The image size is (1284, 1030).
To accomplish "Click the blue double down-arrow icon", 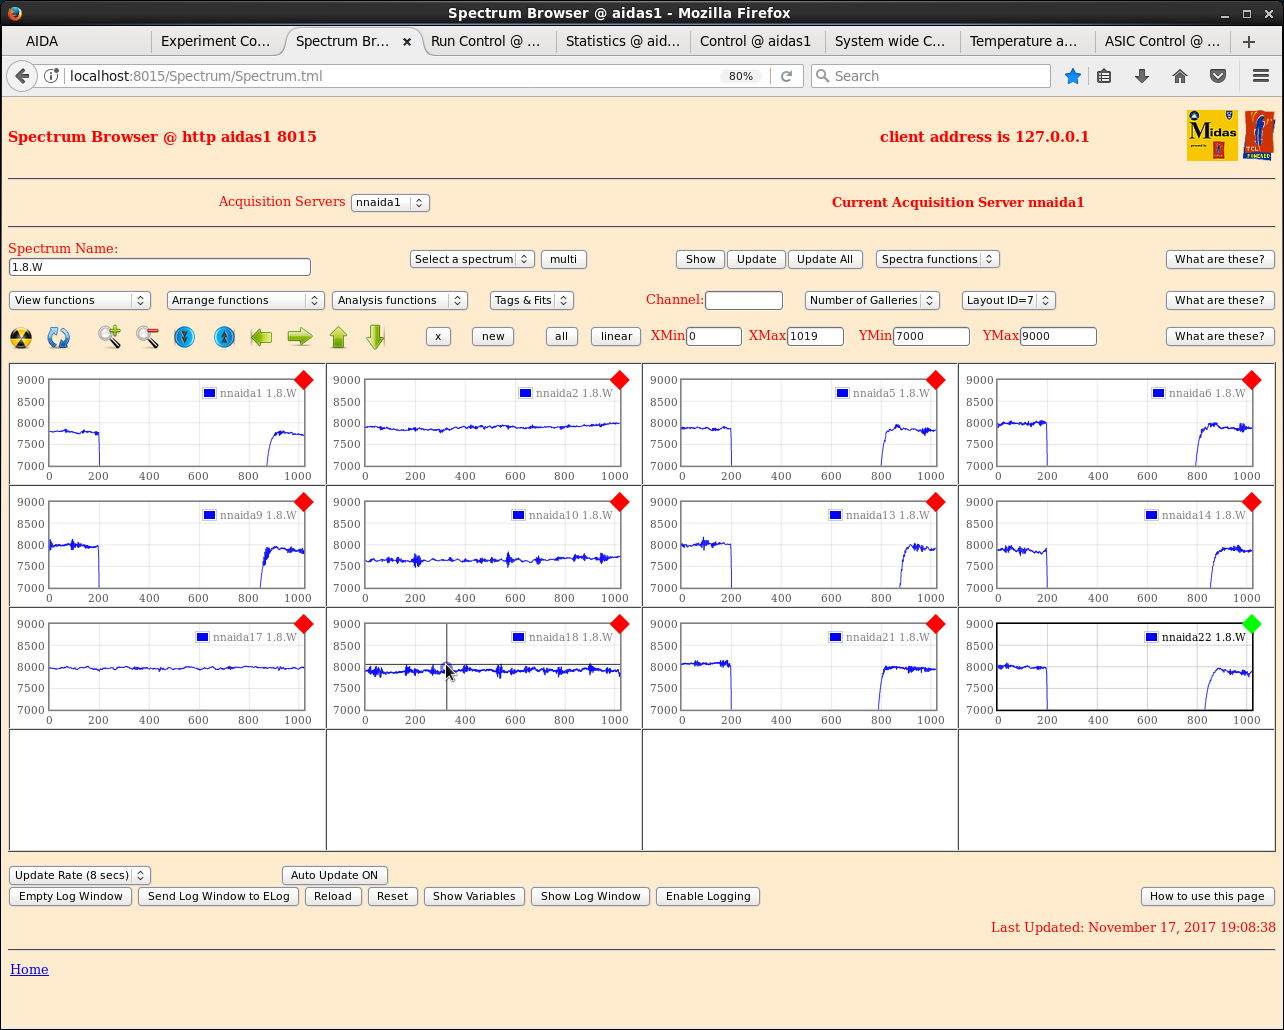I will pos(184,337).
